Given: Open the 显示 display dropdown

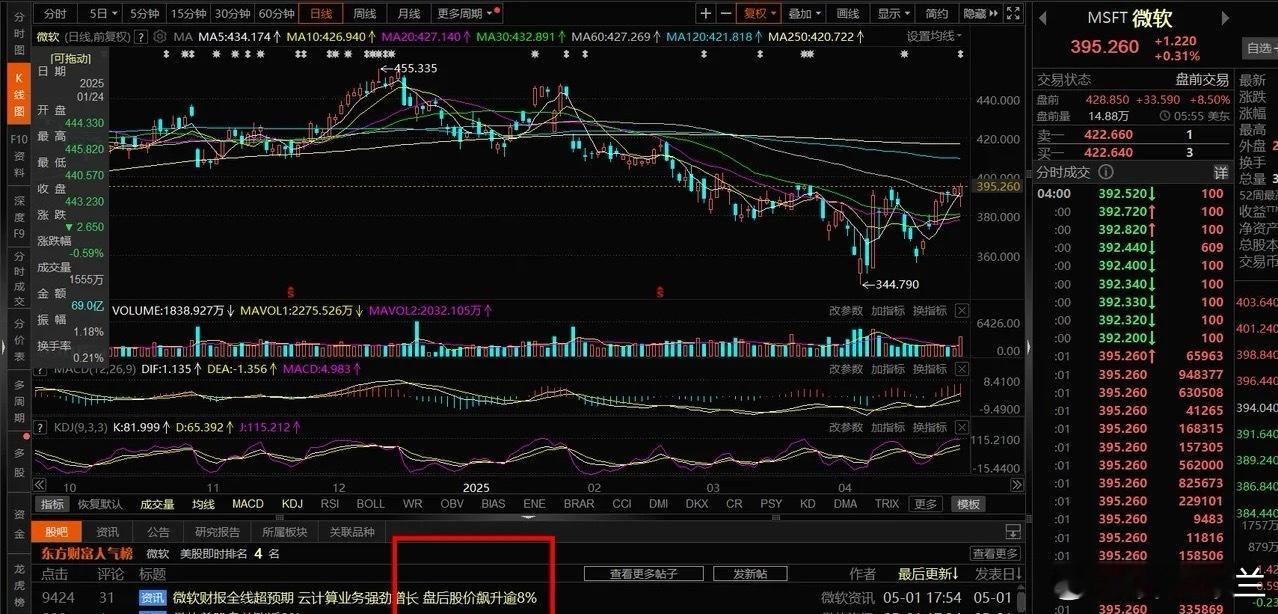Looking at the screenshot, I should pyautogui.click(x=893, y=13).
